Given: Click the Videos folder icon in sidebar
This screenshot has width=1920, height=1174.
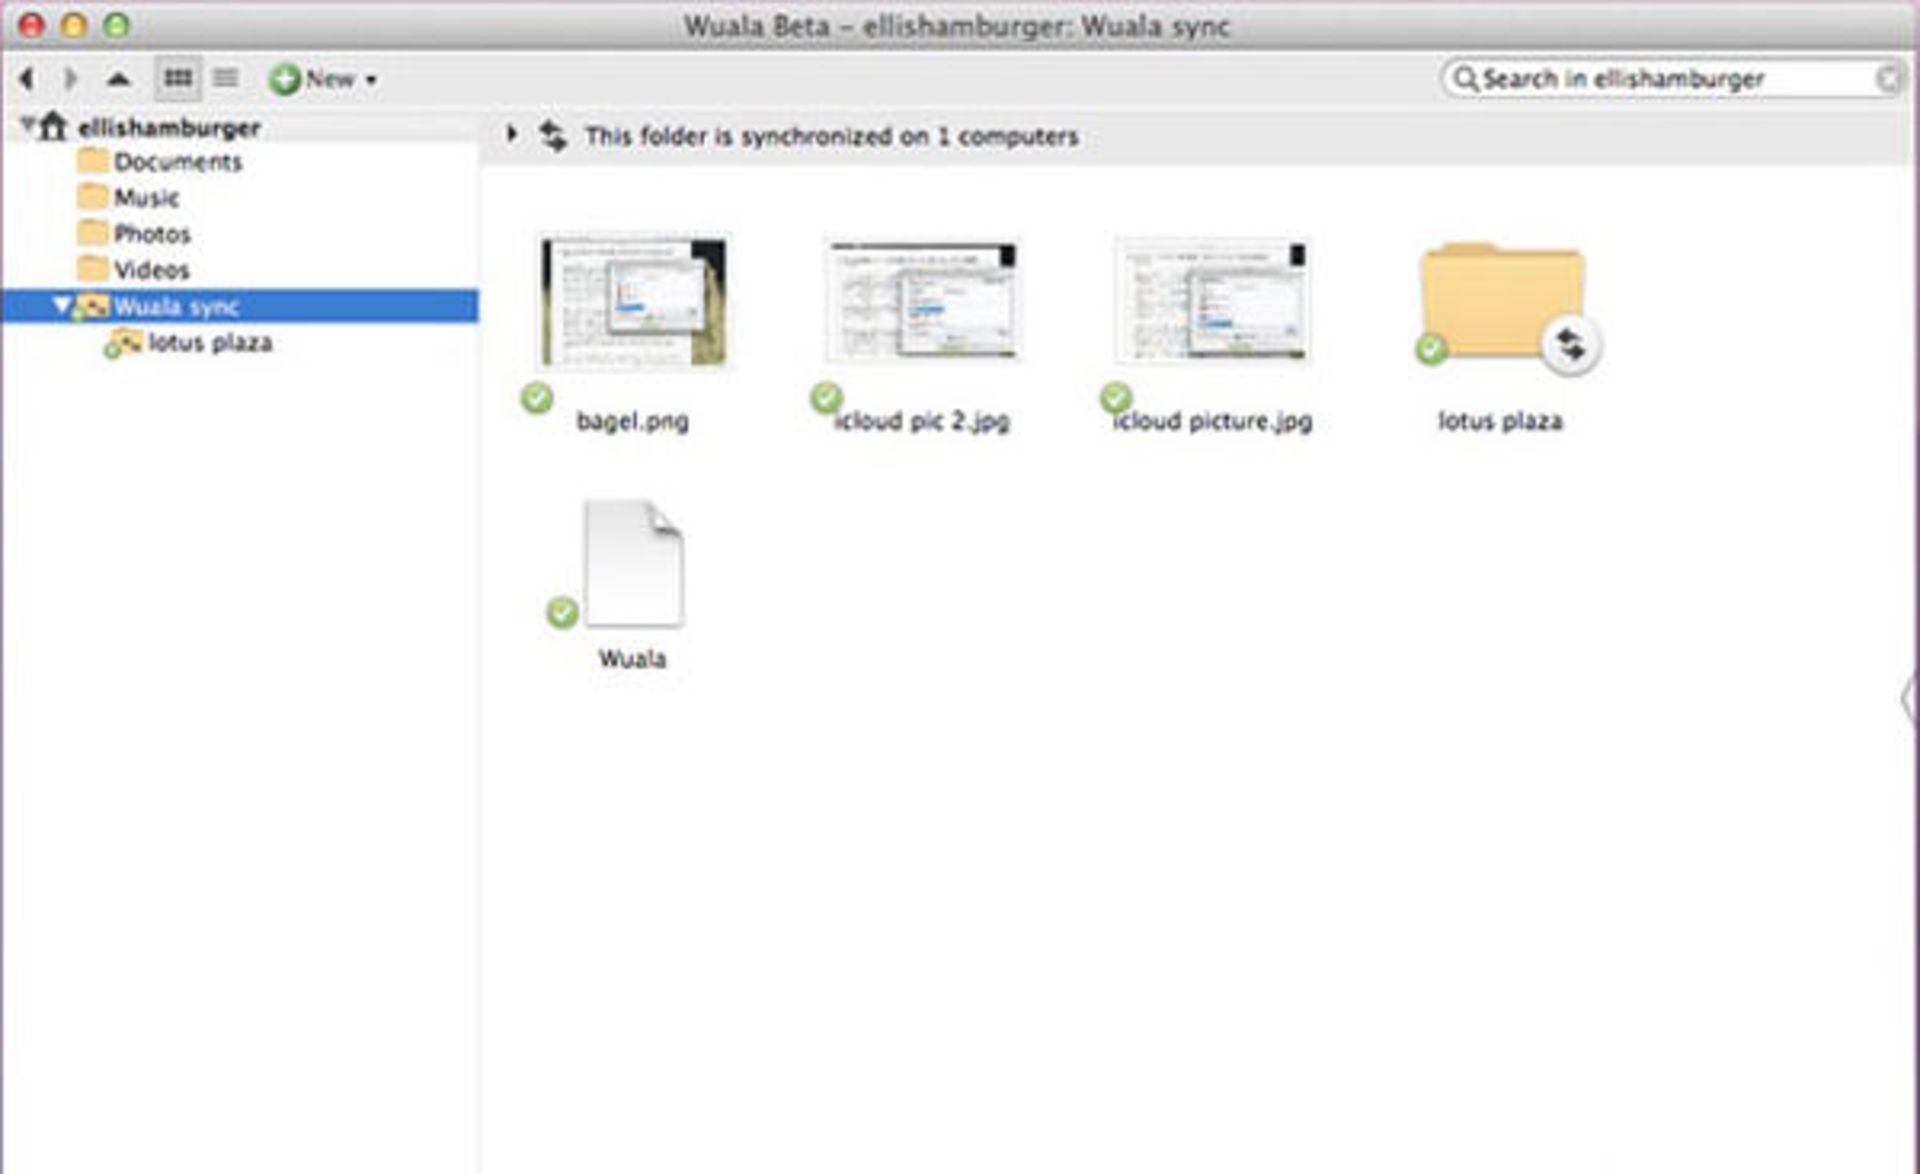Looking at the screenshot, I should (92, 268).
